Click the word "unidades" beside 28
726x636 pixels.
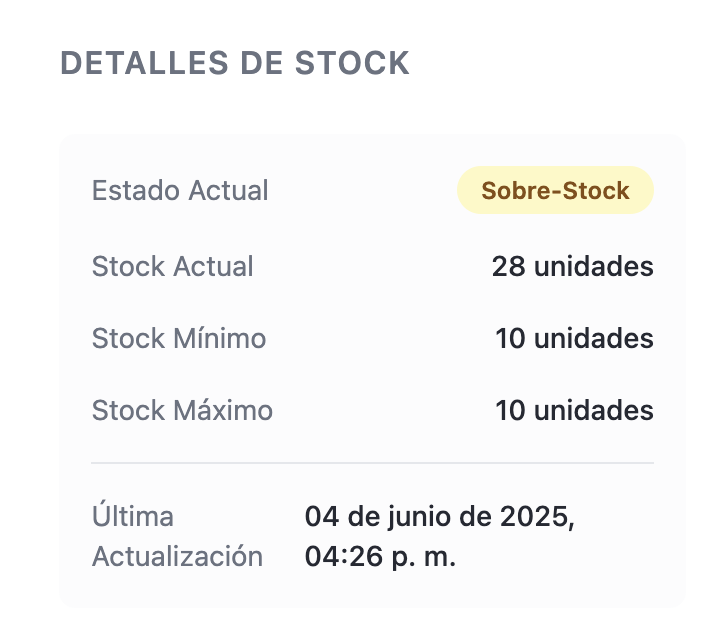coord(593,267)
